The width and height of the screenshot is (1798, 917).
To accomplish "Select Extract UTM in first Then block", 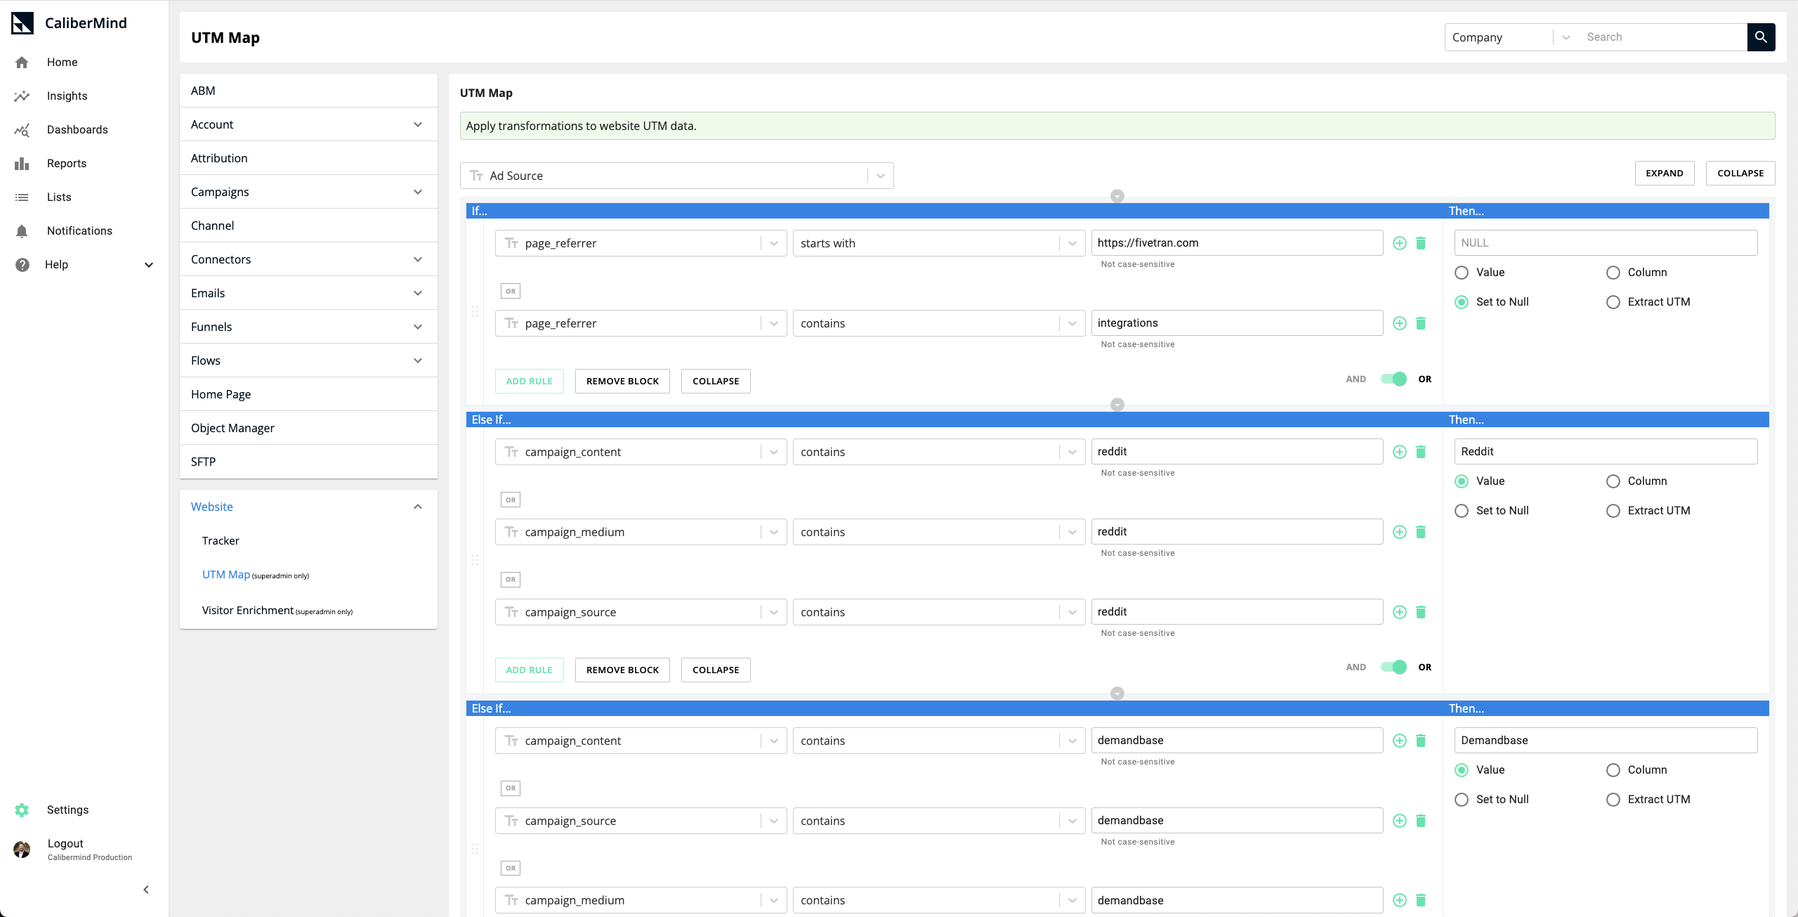I will click(x=1613, y=302).
